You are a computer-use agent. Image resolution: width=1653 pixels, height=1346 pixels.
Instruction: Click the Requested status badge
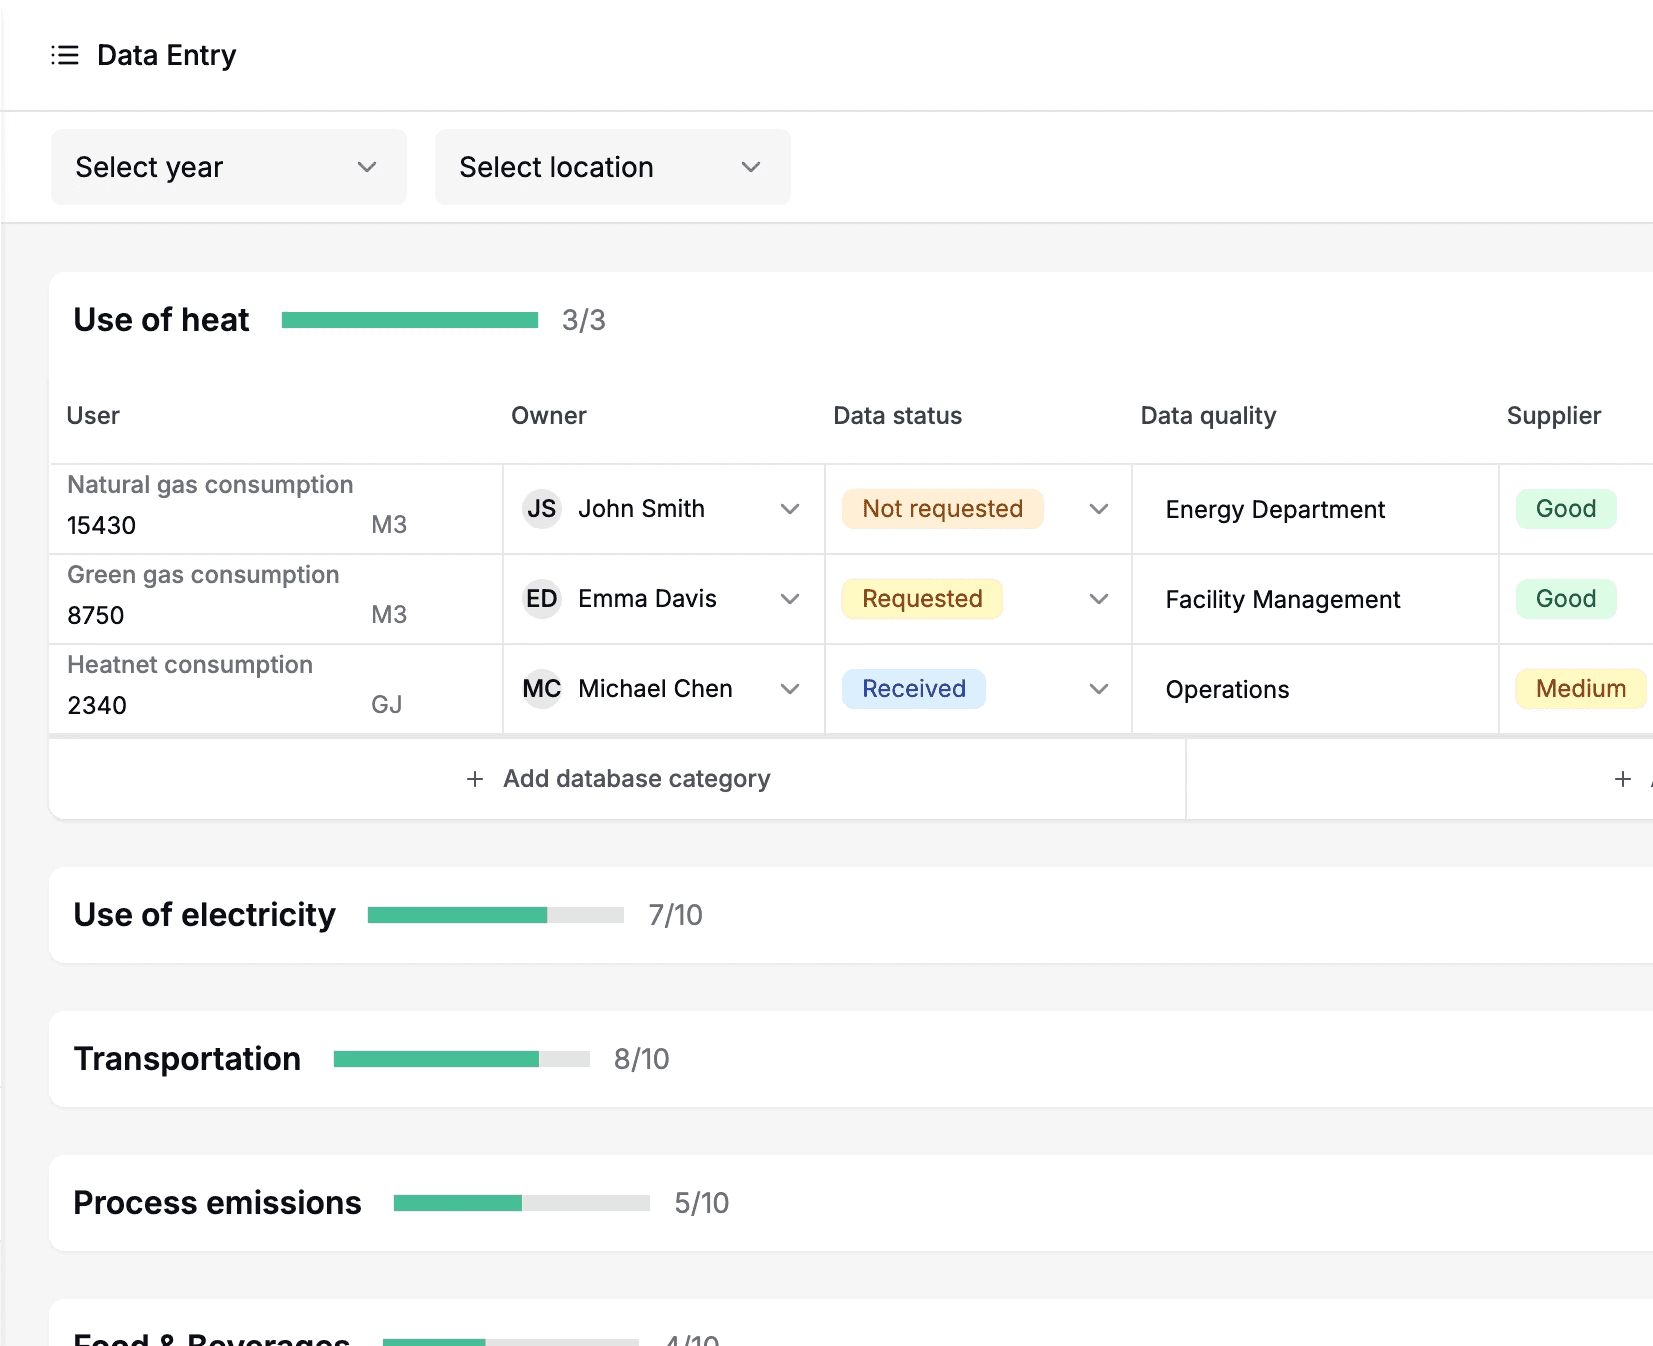coord(922,599)
